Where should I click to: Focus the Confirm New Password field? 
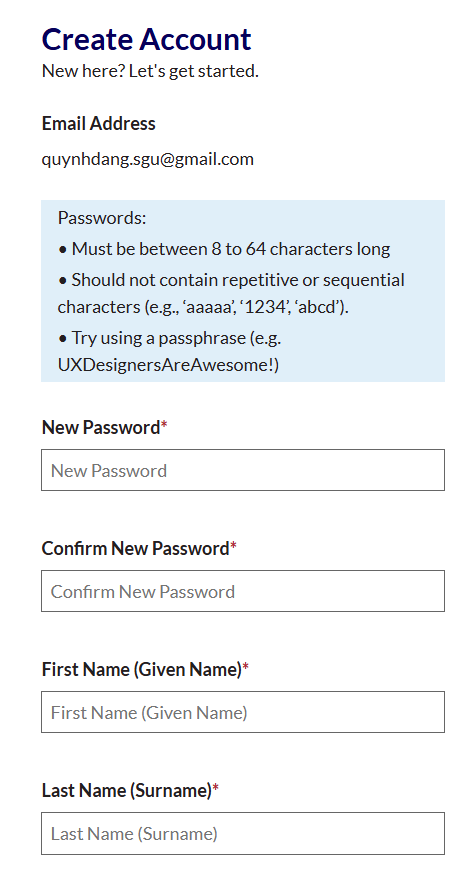[x=243, y=591]
